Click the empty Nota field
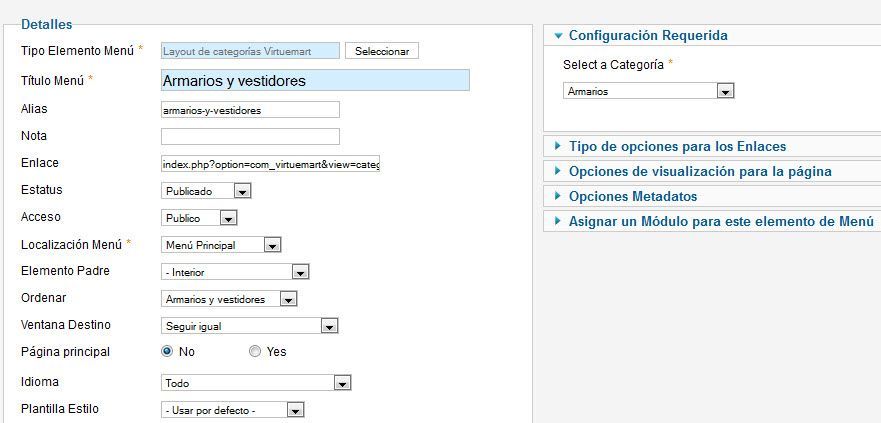Screen dimensions: 881x423 pos(251,137)
